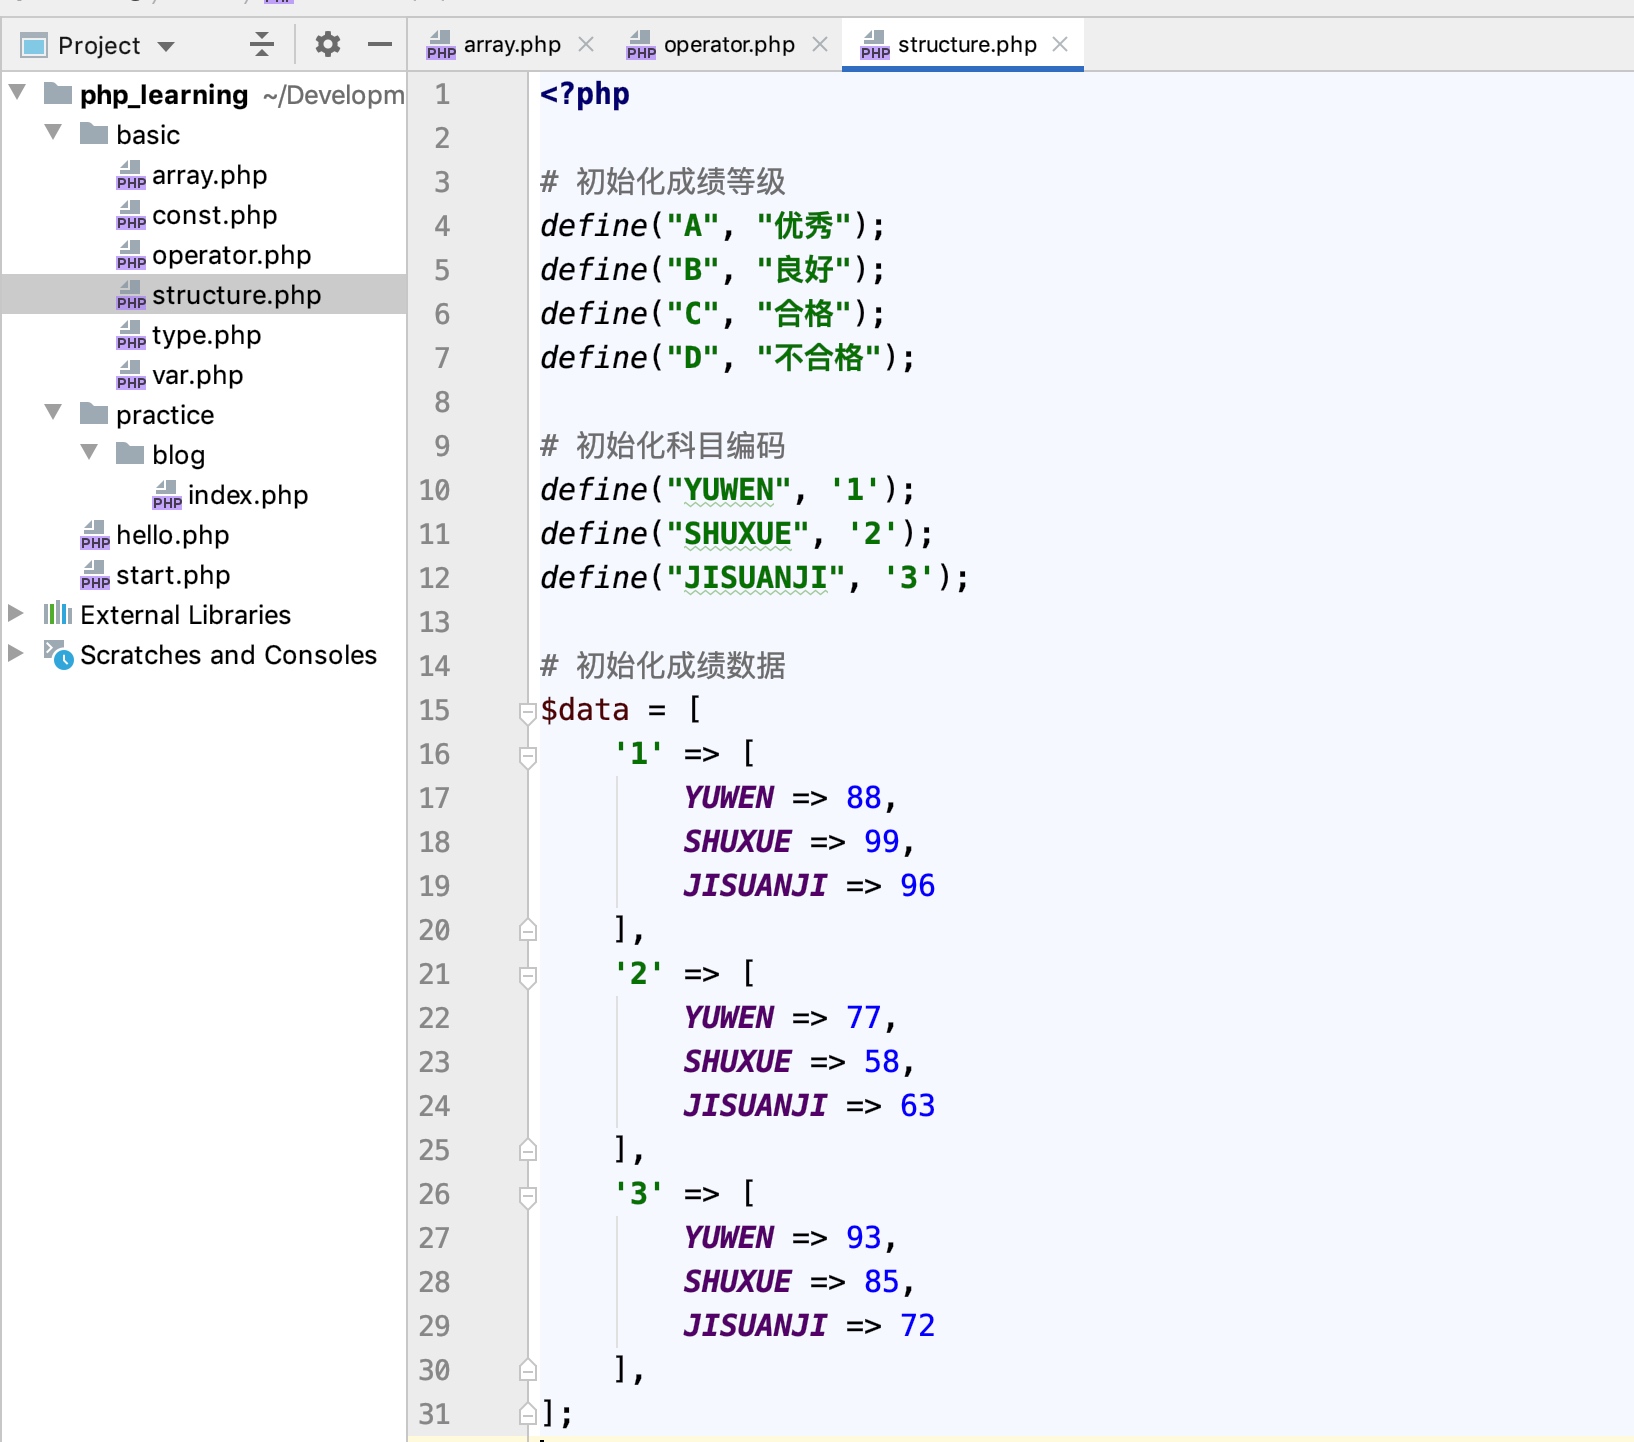Open var.php in the project tree
The width and height of the screenshot is (1634, 1442).
[197, 375]
